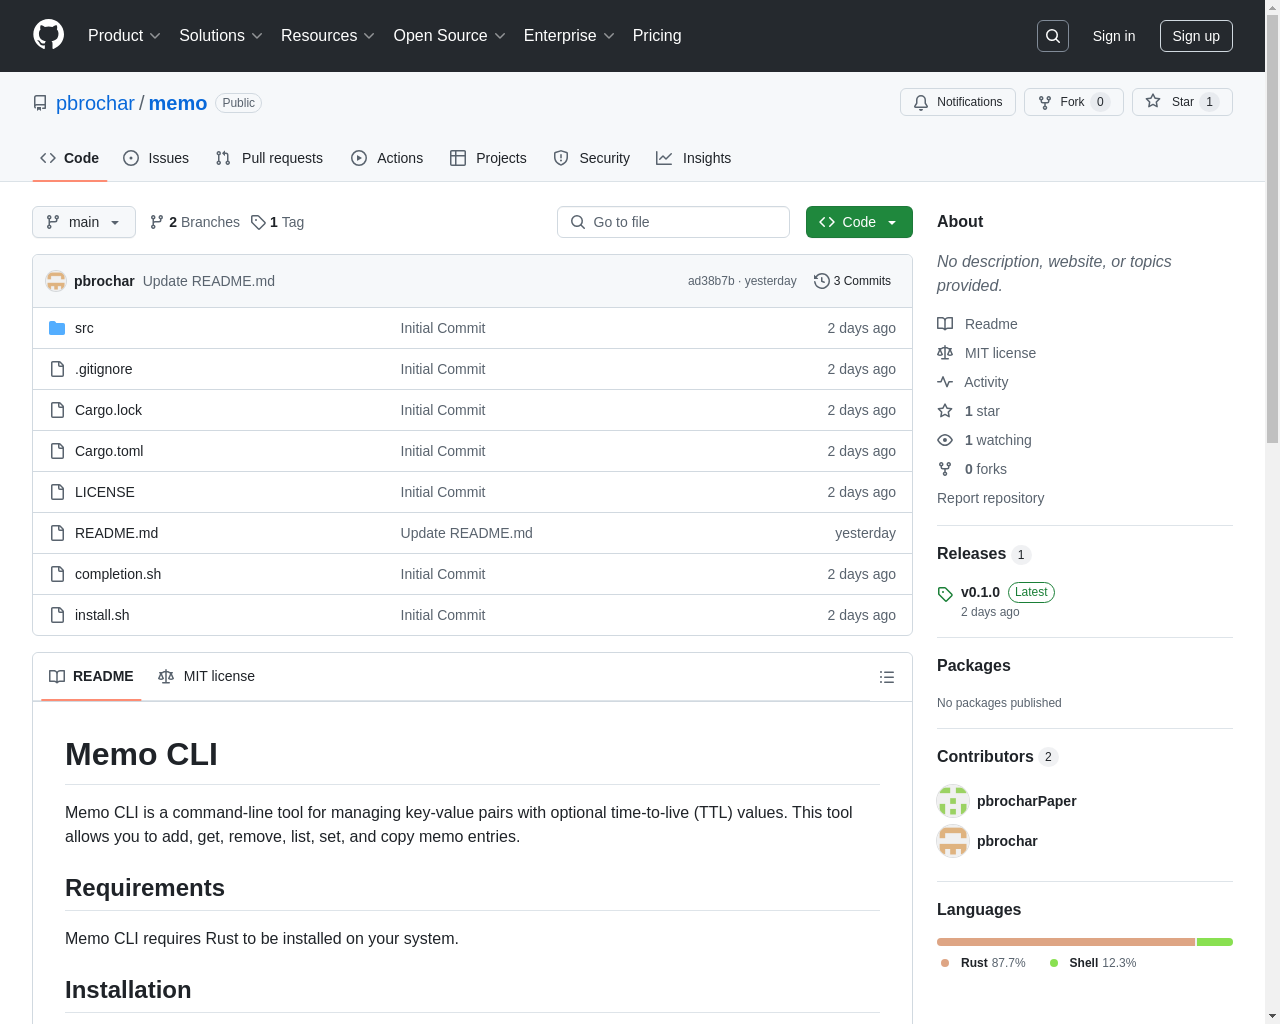Screen dimensions: 1280x1024
Task: Click the eye icon beside 1 watching
Action: 945,440
